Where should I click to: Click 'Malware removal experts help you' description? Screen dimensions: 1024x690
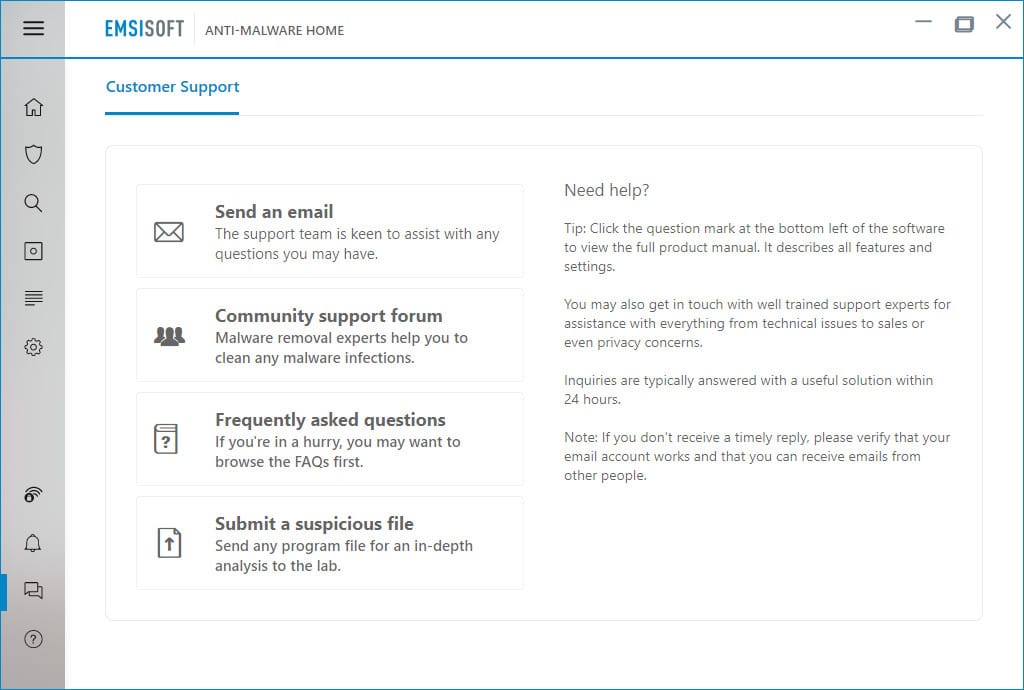(342, 348)
